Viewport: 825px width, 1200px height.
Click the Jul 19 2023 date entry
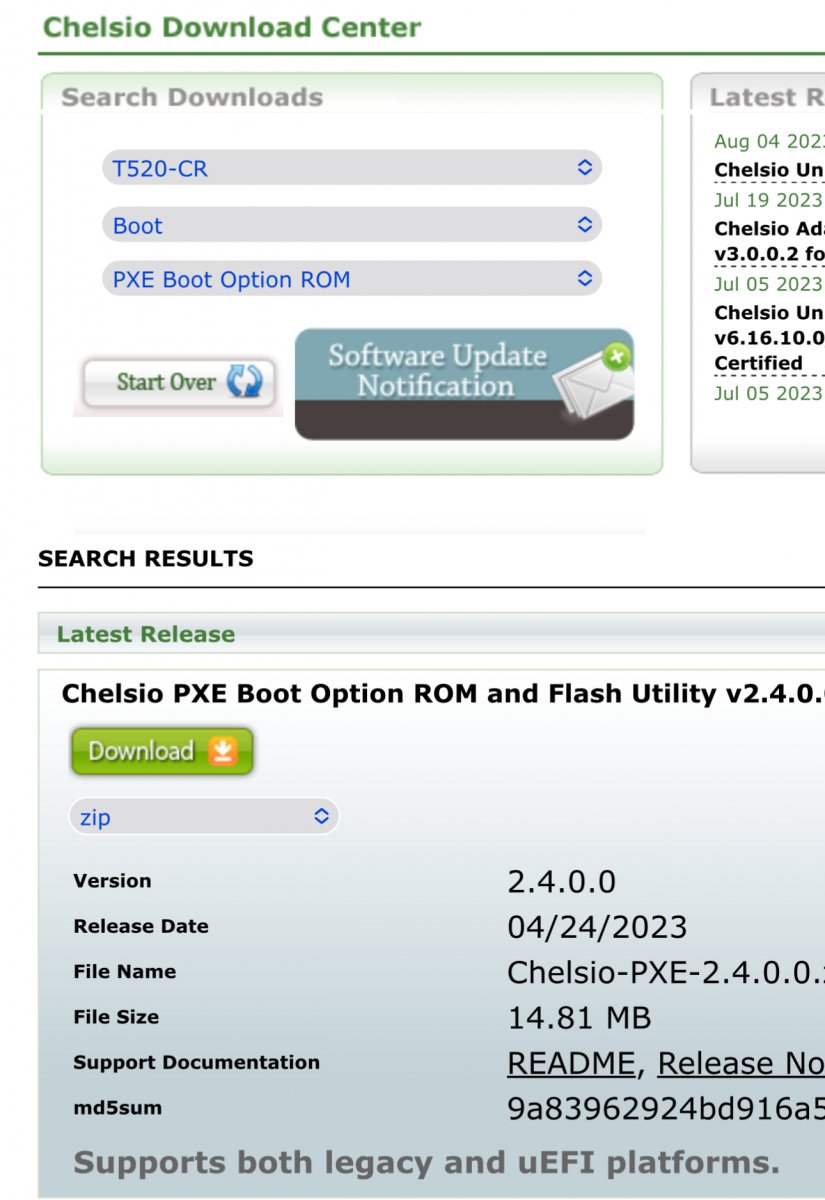click(x=768, y=200)
